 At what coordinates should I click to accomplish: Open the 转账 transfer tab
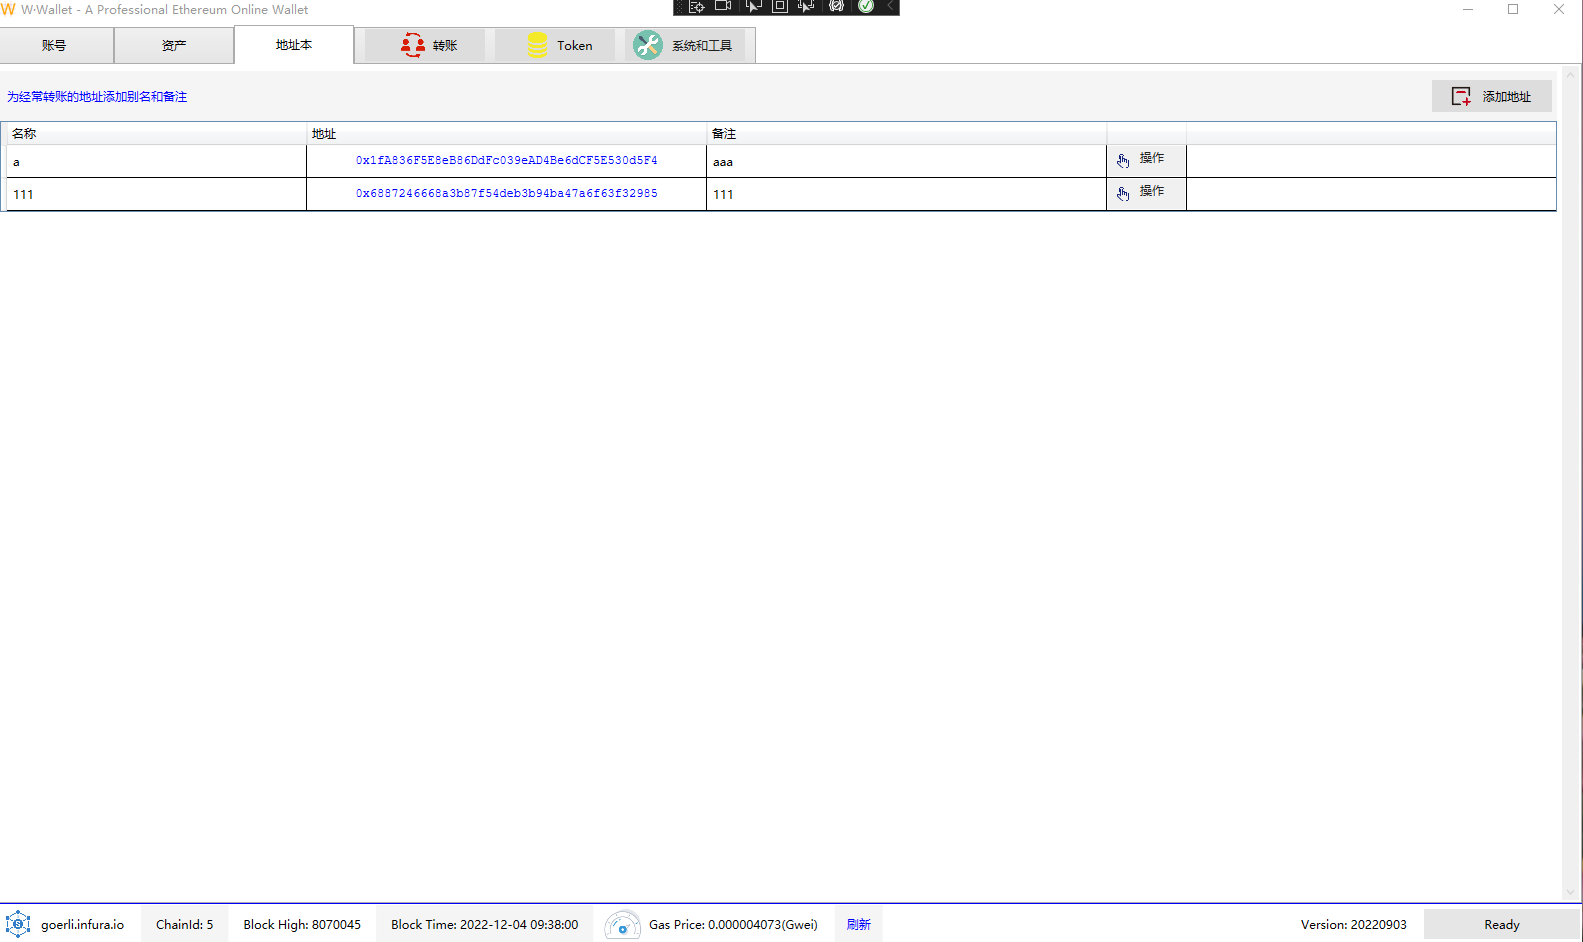425,46
